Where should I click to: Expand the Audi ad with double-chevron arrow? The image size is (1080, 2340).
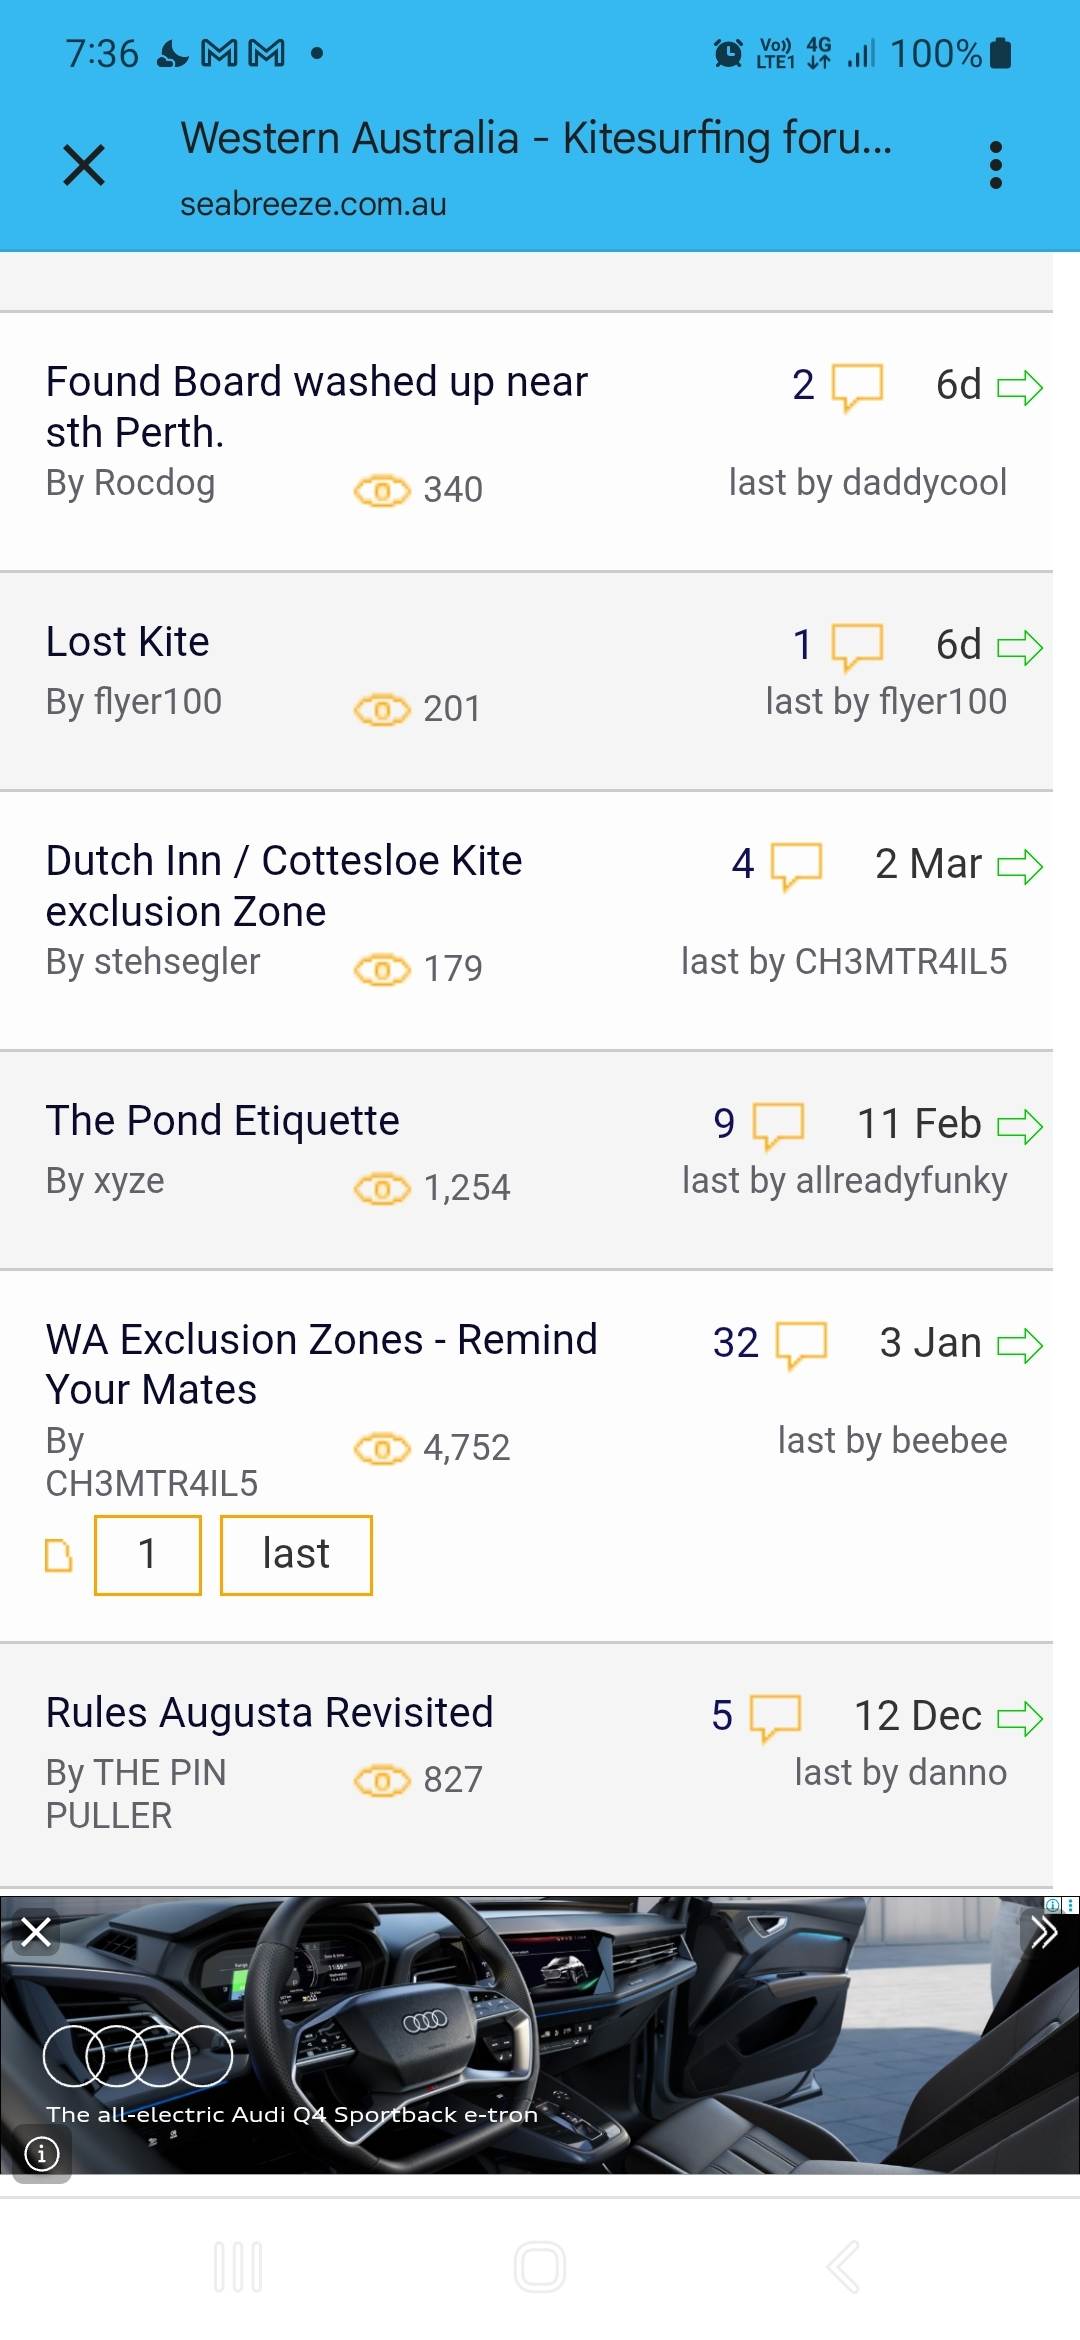click(x=1044, y=1932)
